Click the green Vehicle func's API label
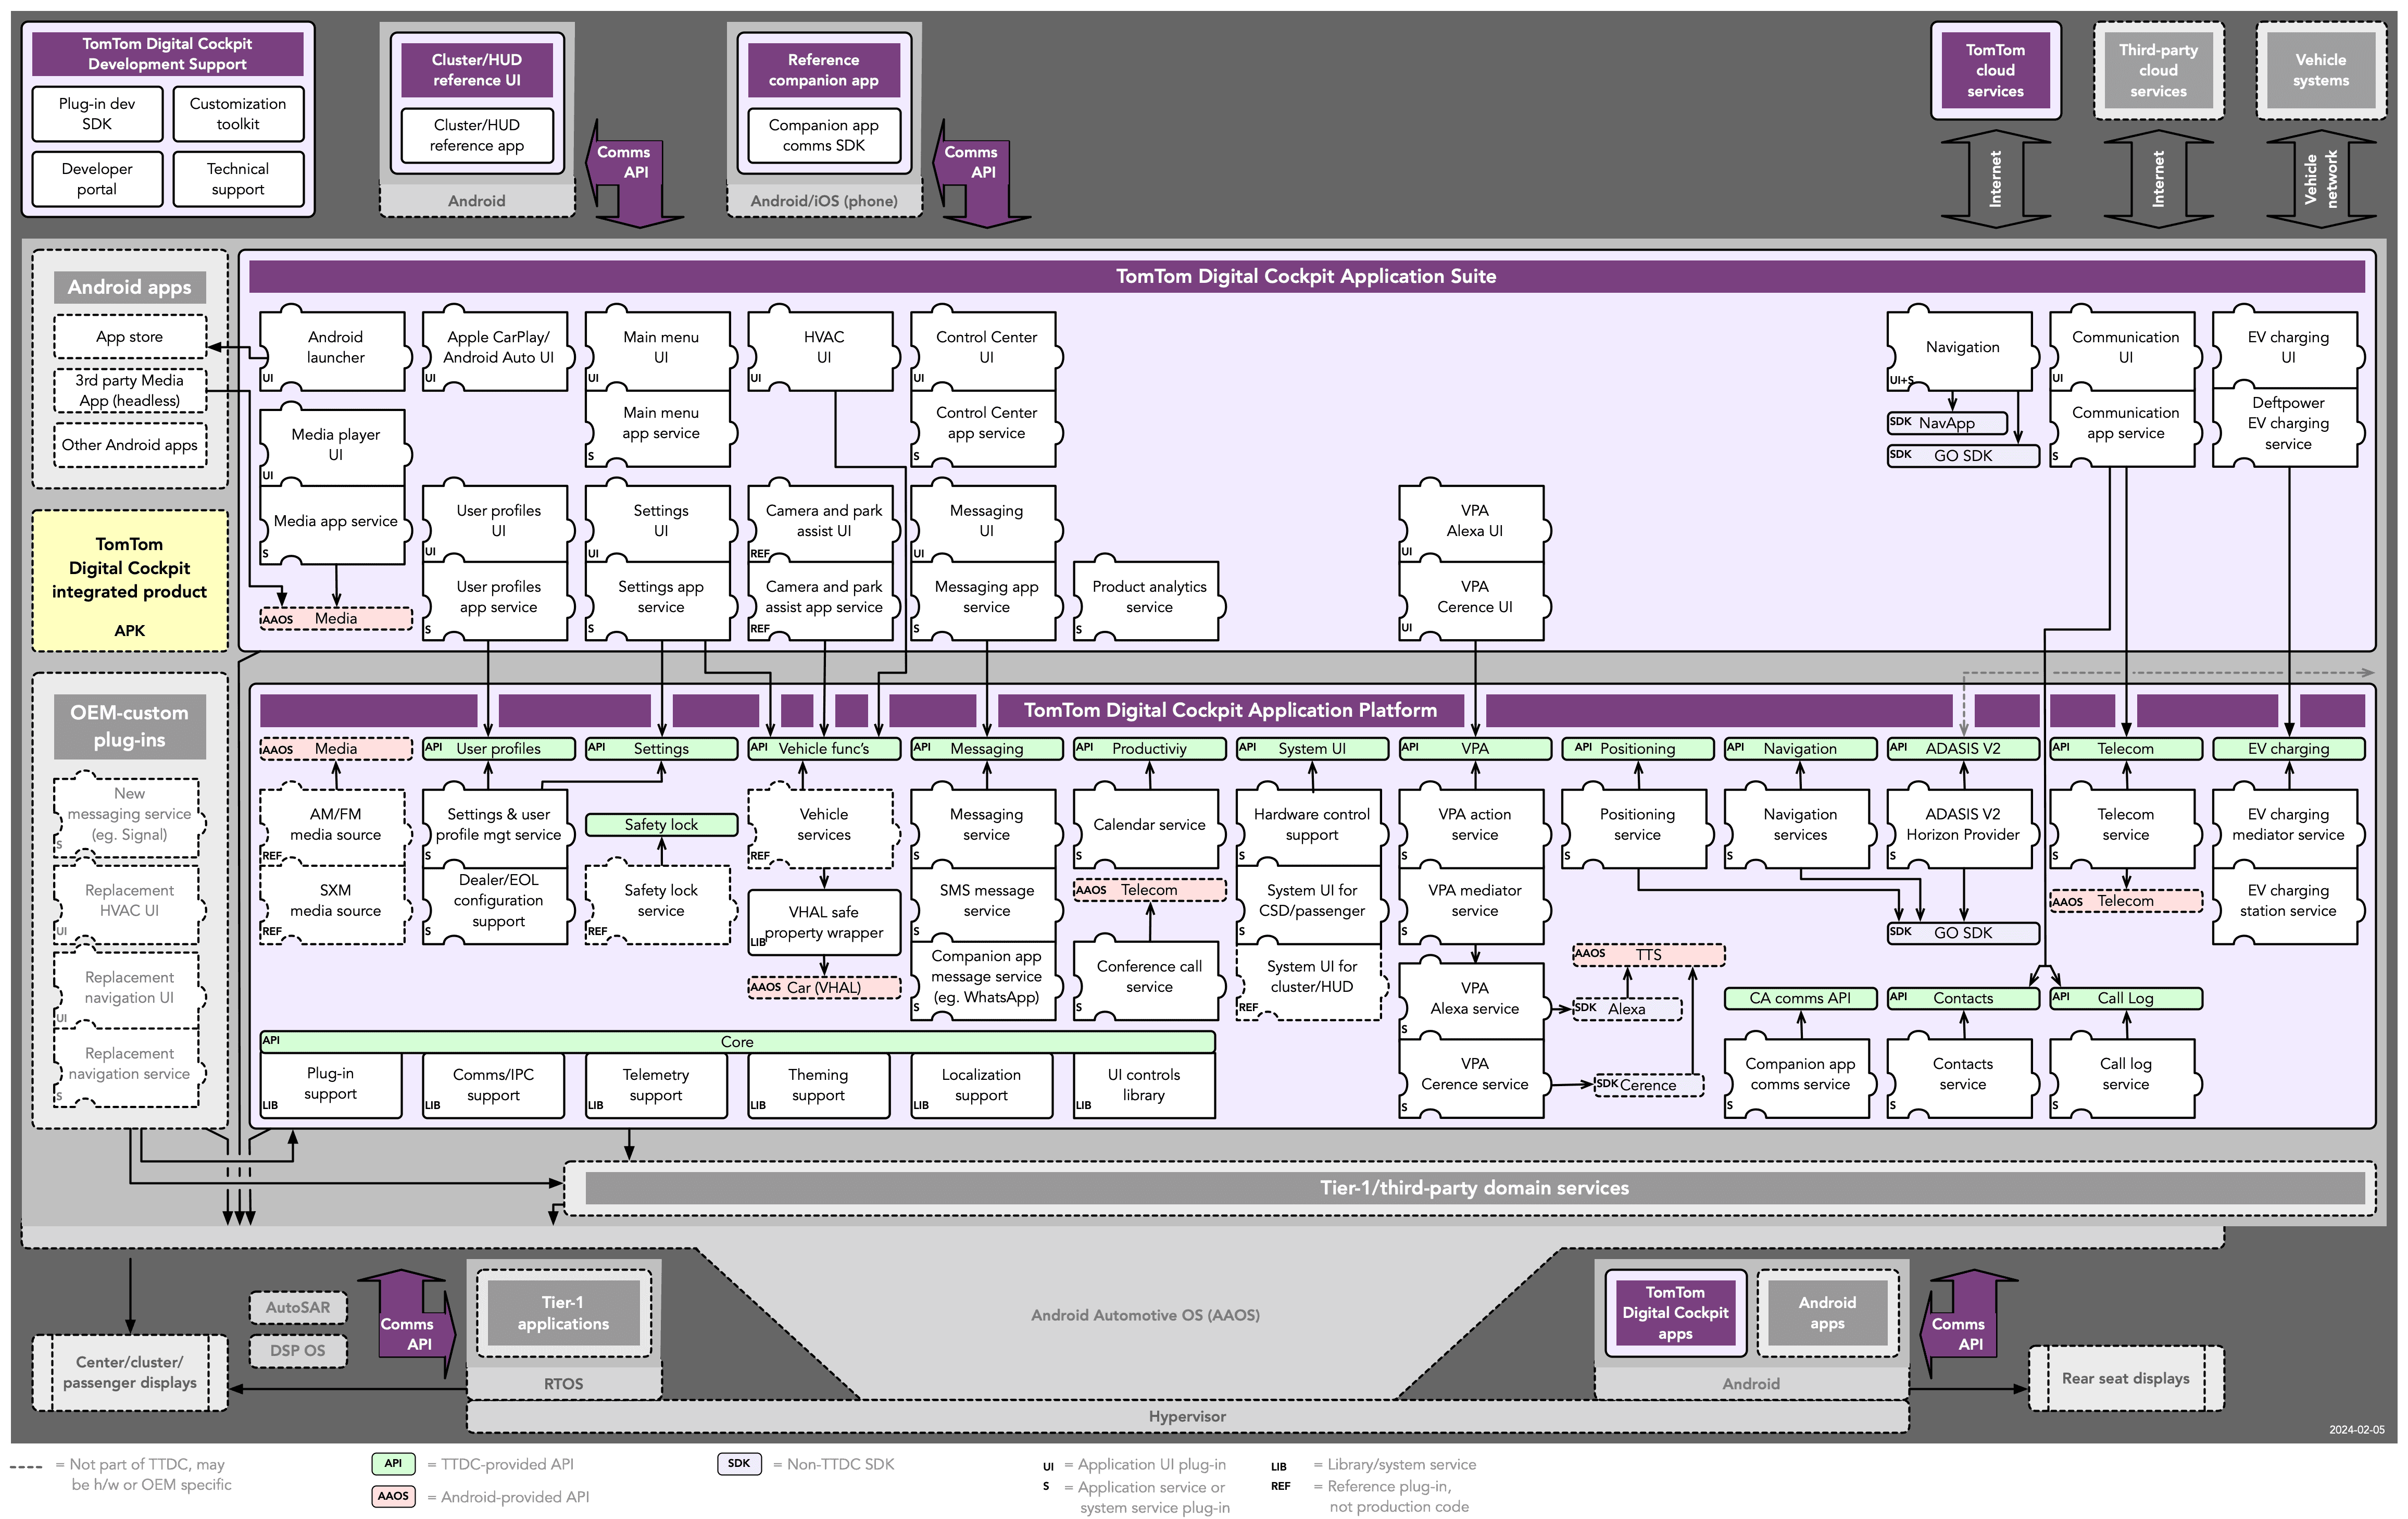This screenshot has width=2408, height=1519. point(823,748)
